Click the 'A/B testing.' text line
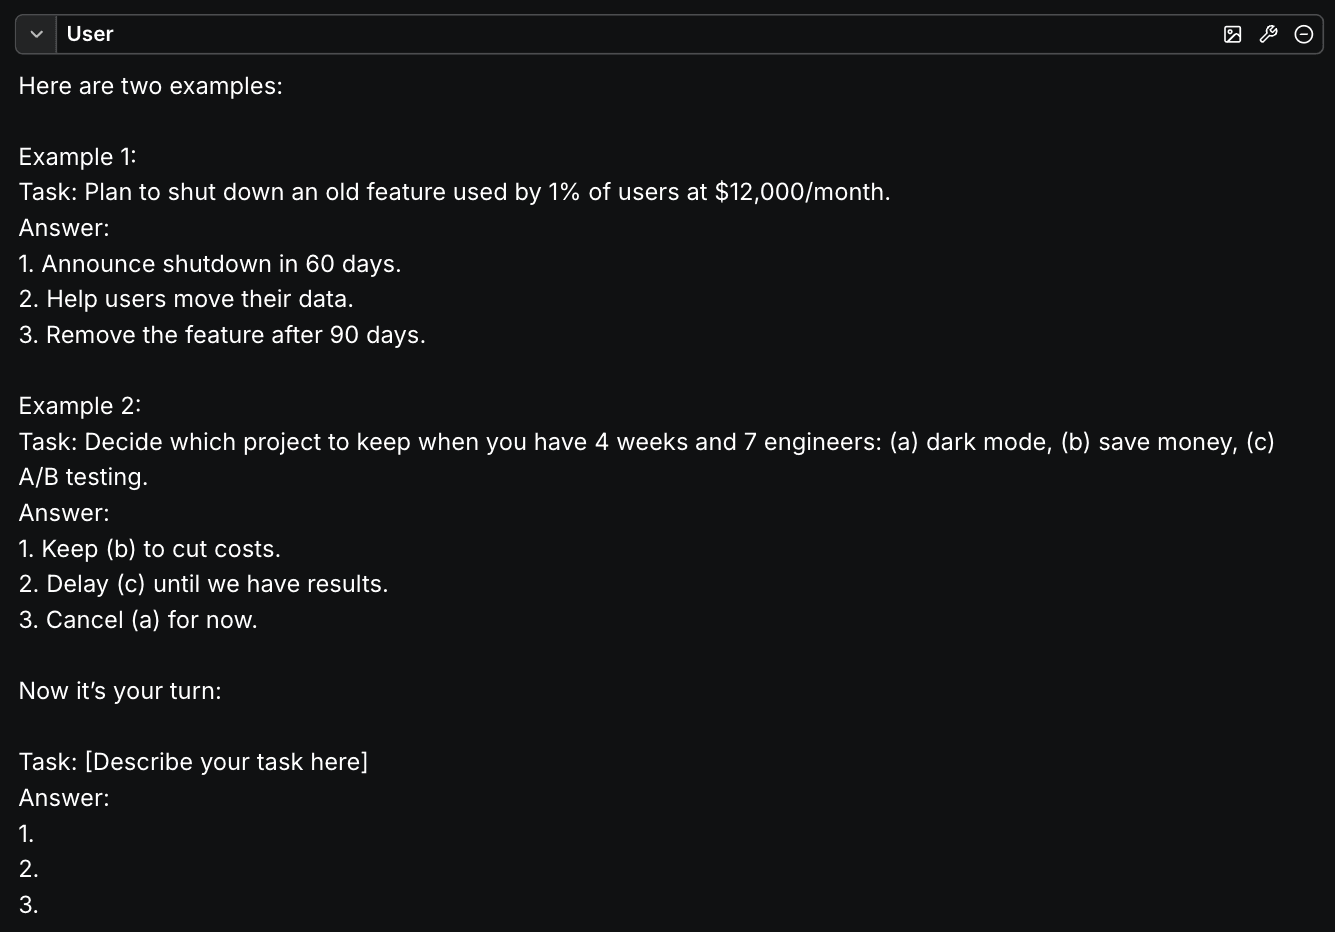The width and height of the screenshot is (1335, 932). pyautogui.click(x=83, y=477)
